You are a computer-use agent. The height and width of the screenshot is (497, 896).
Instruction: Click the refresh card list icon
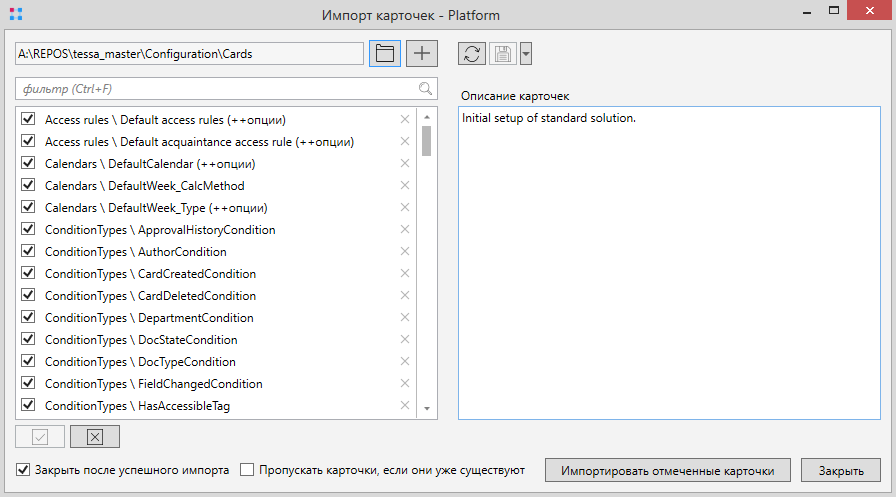tap(473, 54)
